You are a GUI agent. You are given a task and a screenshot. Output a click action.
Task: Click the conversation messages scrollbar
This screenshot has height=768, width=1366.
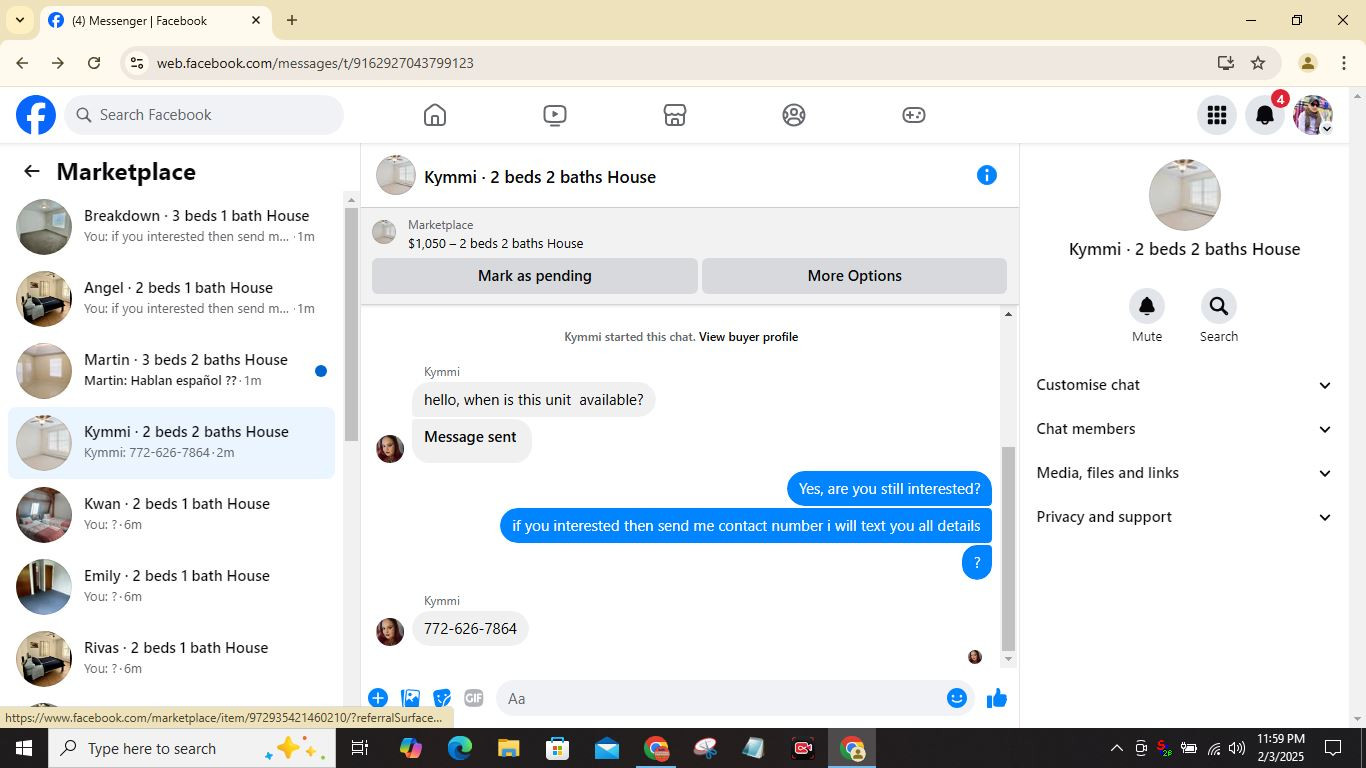1008,548
